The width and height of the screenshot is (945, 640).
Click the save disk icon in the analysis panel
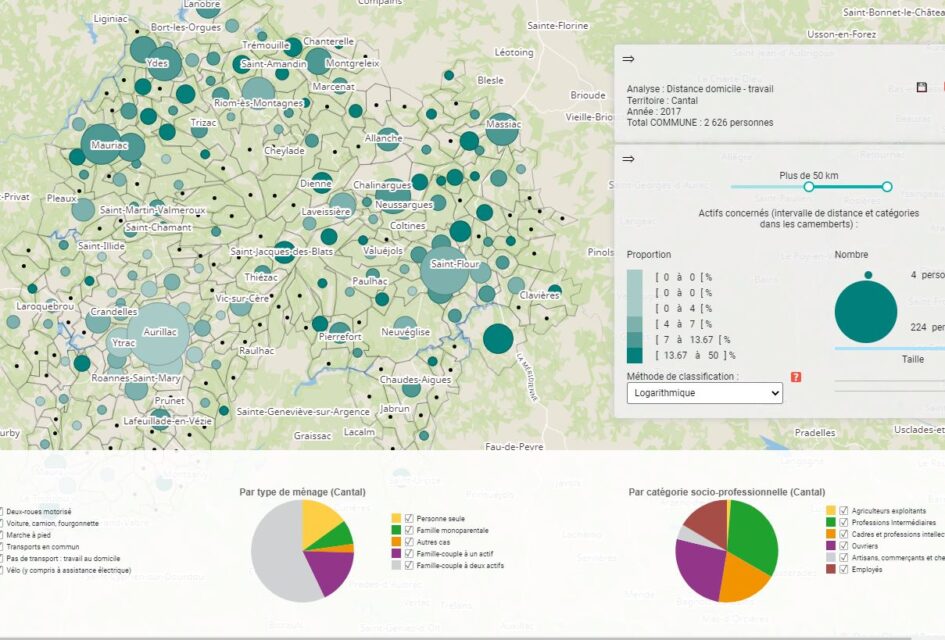[921, 88]
